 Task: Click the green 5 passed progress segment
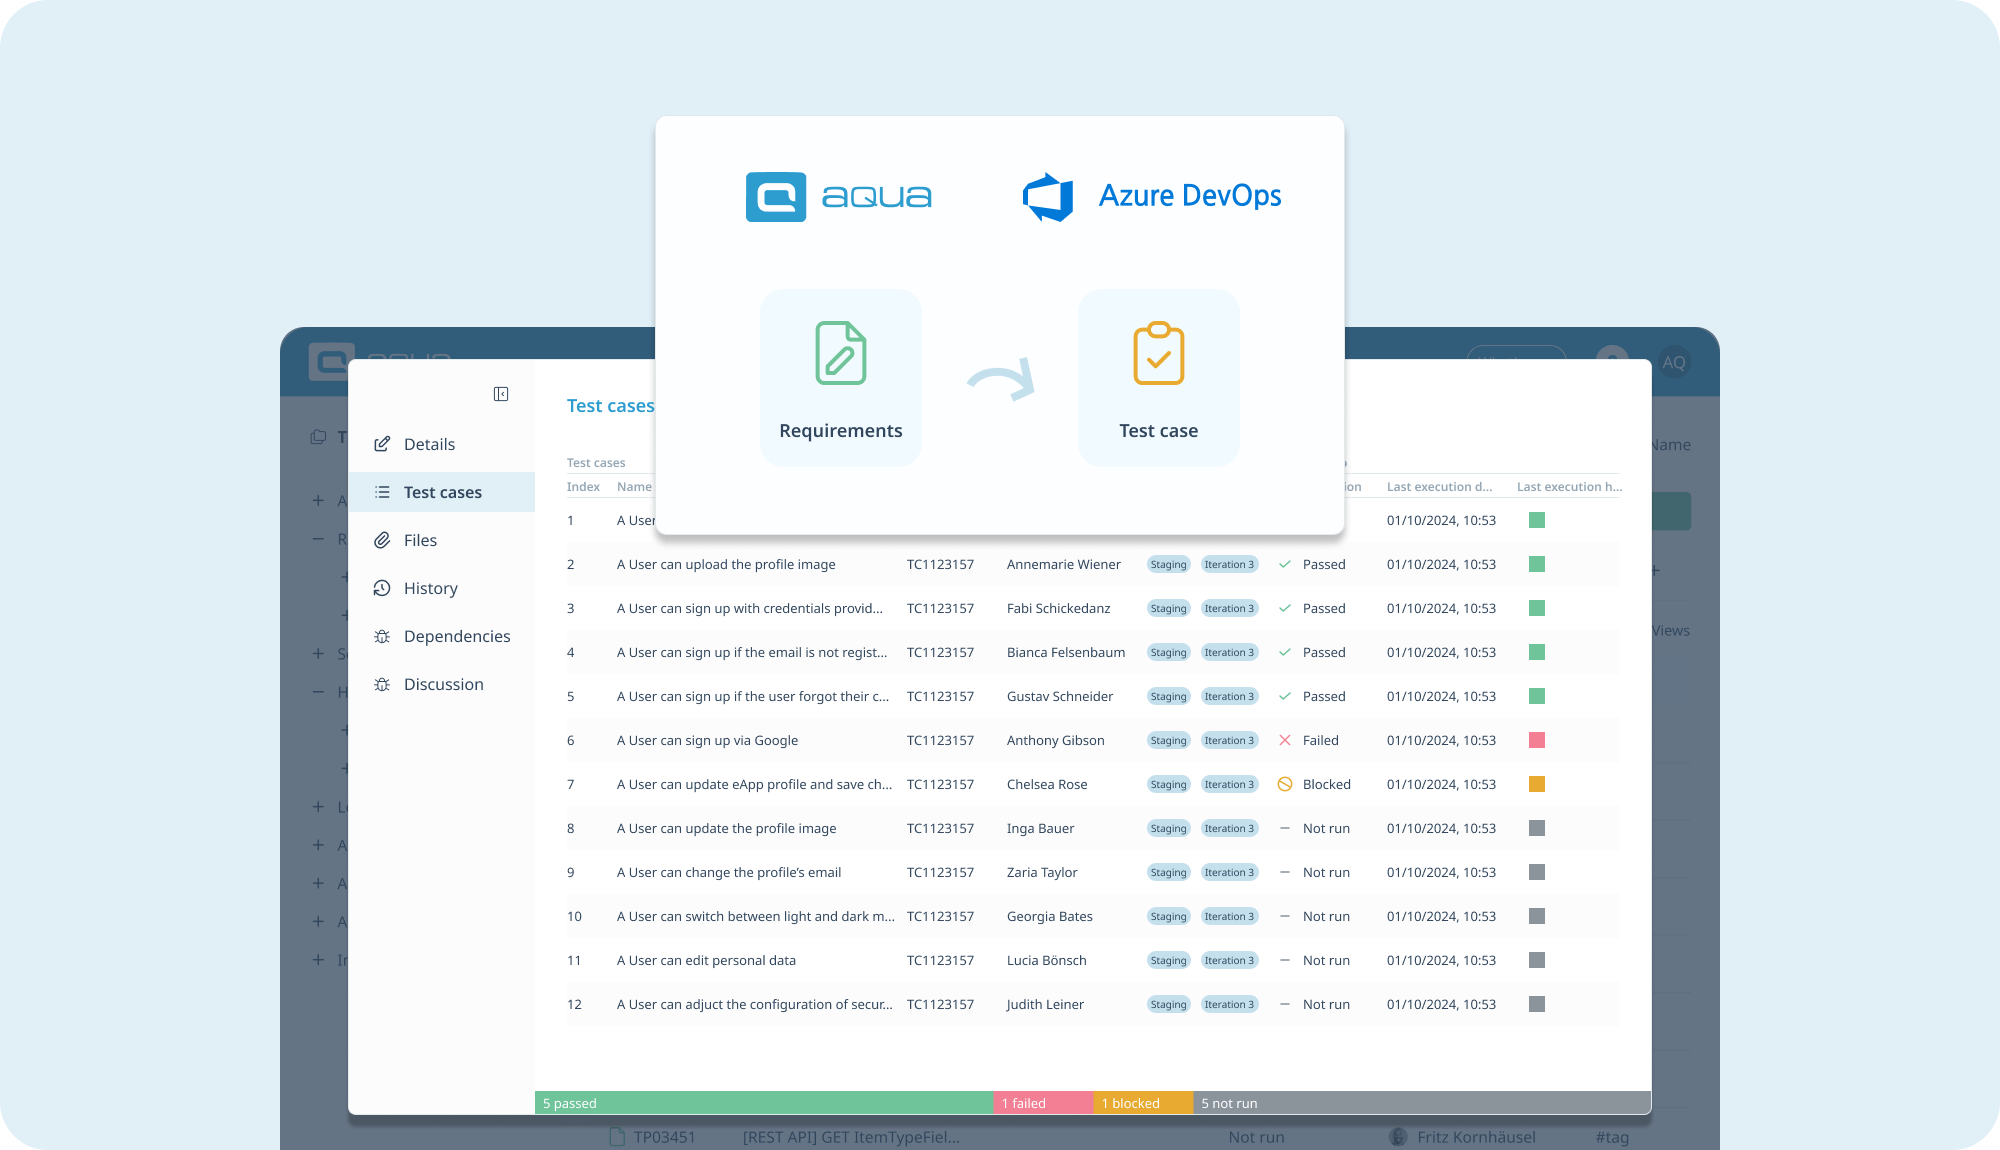pyautogui.click(x=763, y=1103)
